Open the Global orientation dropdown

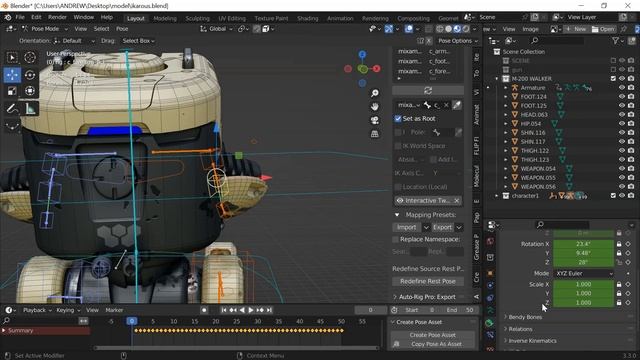(x=216, y=29)
